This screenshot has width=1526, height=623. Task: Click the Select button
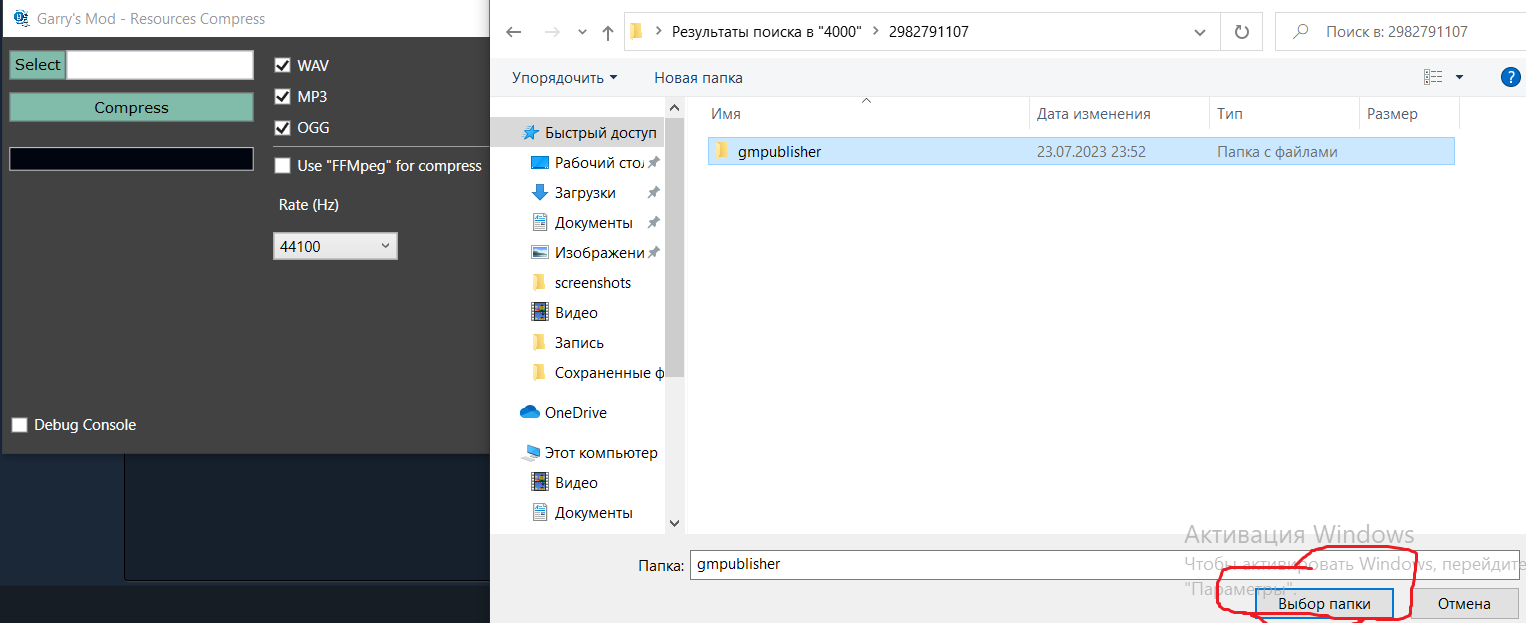(x=38, y=65)
